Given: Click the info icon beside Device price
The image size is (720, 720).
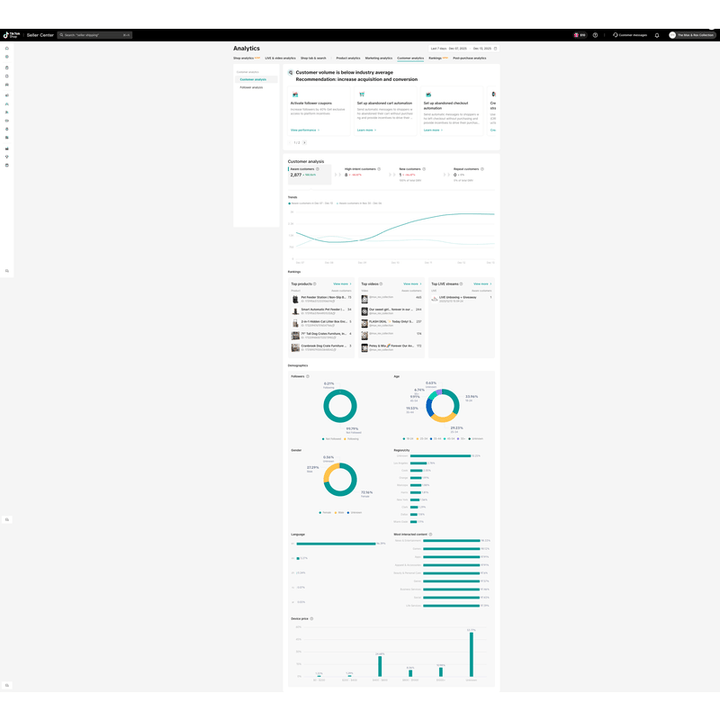Looking at the screenshot, I should pos(311,618).
